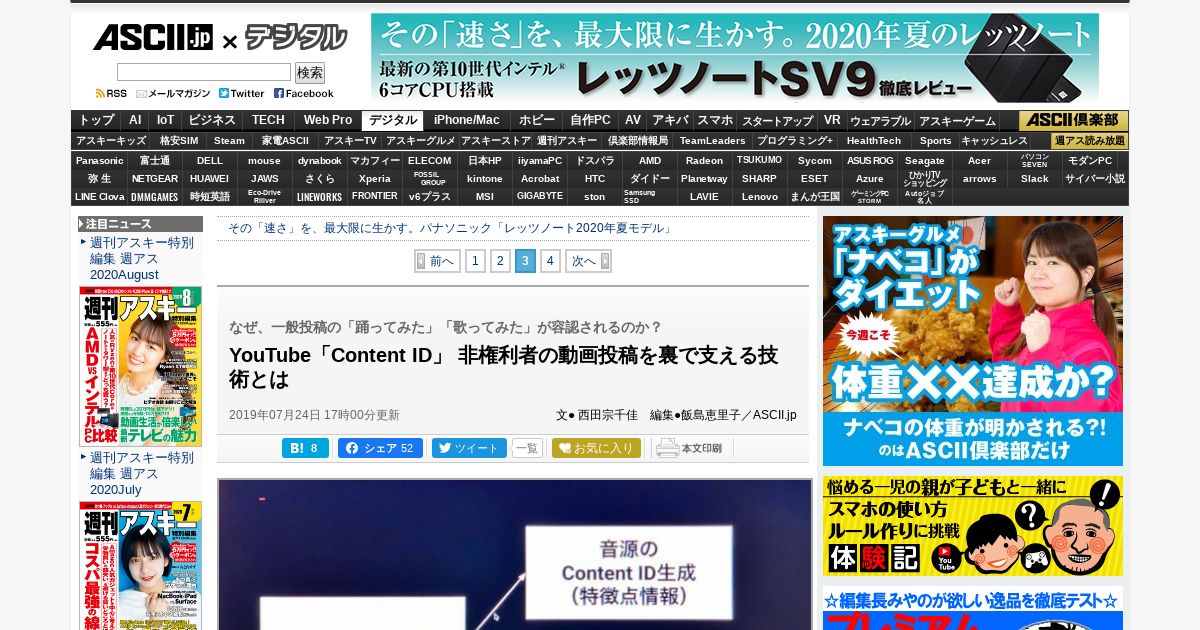
Task: Open the トップ navigation tab
Action: [97, 120]
